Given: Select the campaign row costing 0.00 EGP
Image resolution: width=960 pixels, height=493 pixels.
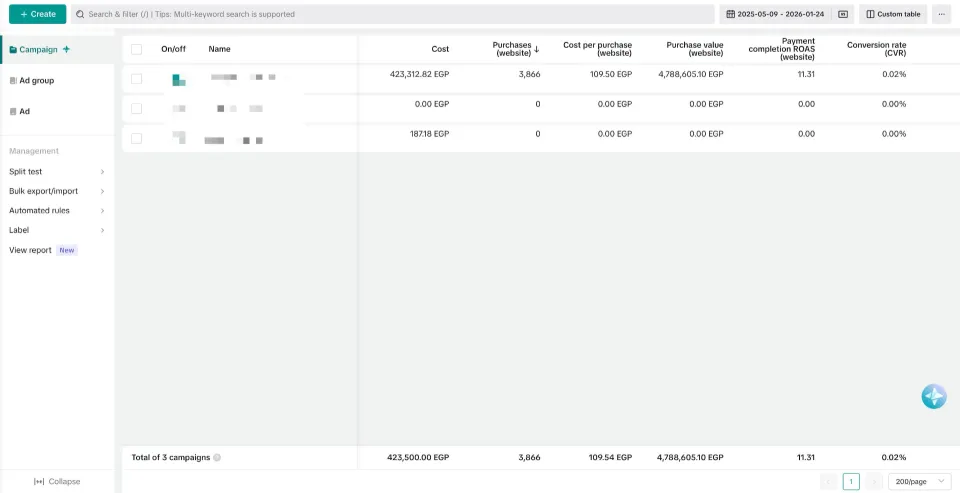Looking at the screenshot, I should pos(137,108).
